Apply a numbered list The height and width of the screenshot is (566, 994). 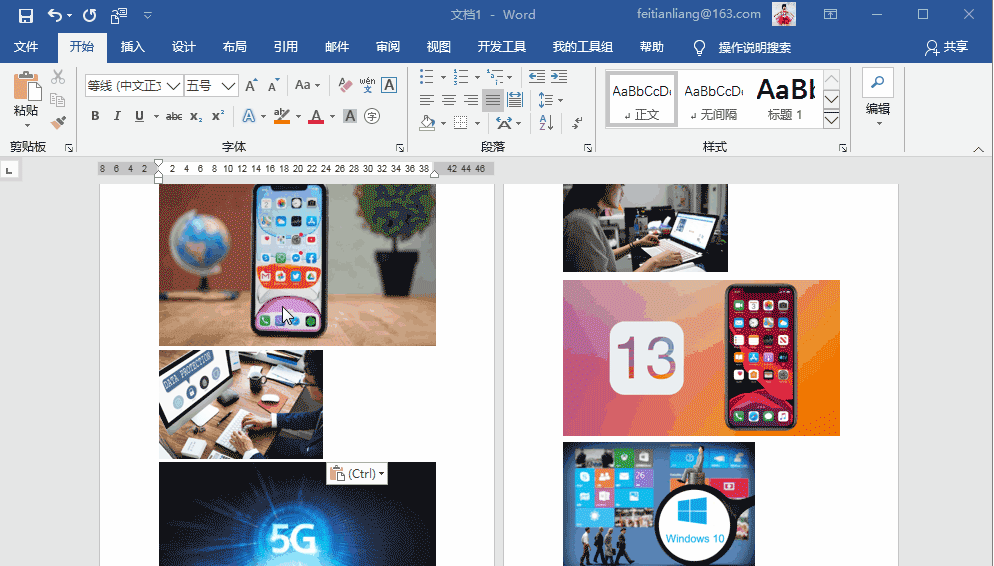point(461,77)
